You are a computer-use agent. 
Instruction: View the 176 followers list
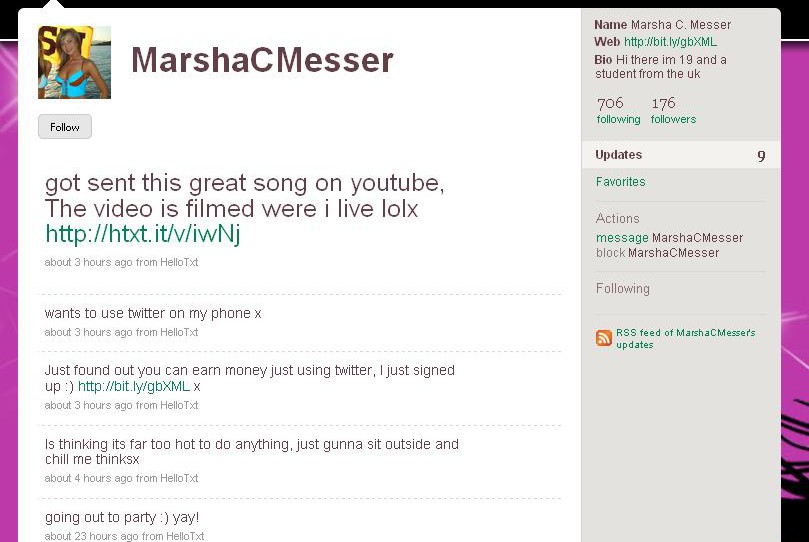pyautogui.click(x=673, y=110)
